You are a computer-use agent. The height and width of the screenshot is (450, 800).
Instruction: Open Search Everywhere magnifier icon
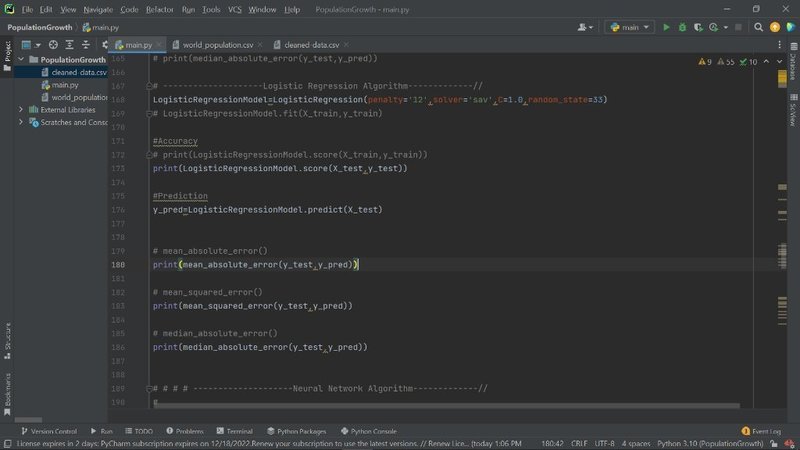tap(757, 27)
